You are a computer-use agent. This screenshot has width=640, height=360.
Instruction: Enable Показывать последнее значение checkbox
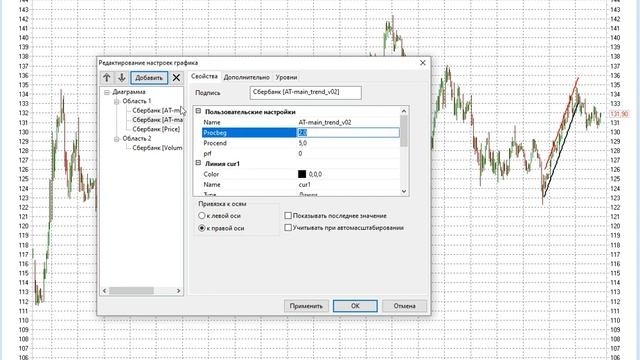point(288,216)
